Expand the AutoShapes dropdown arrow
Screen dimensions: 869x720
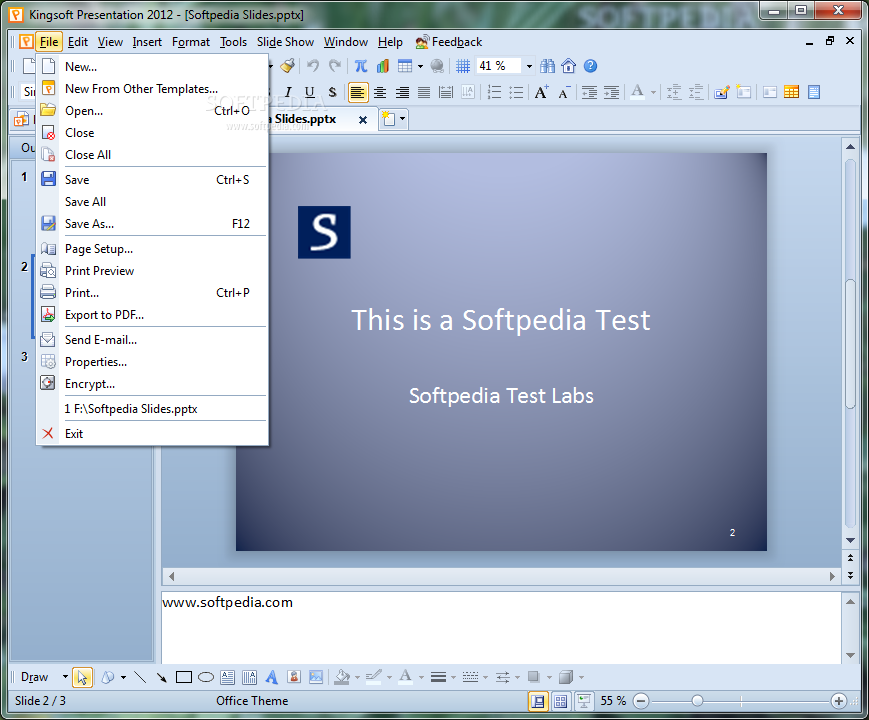[x=123, y=677]
